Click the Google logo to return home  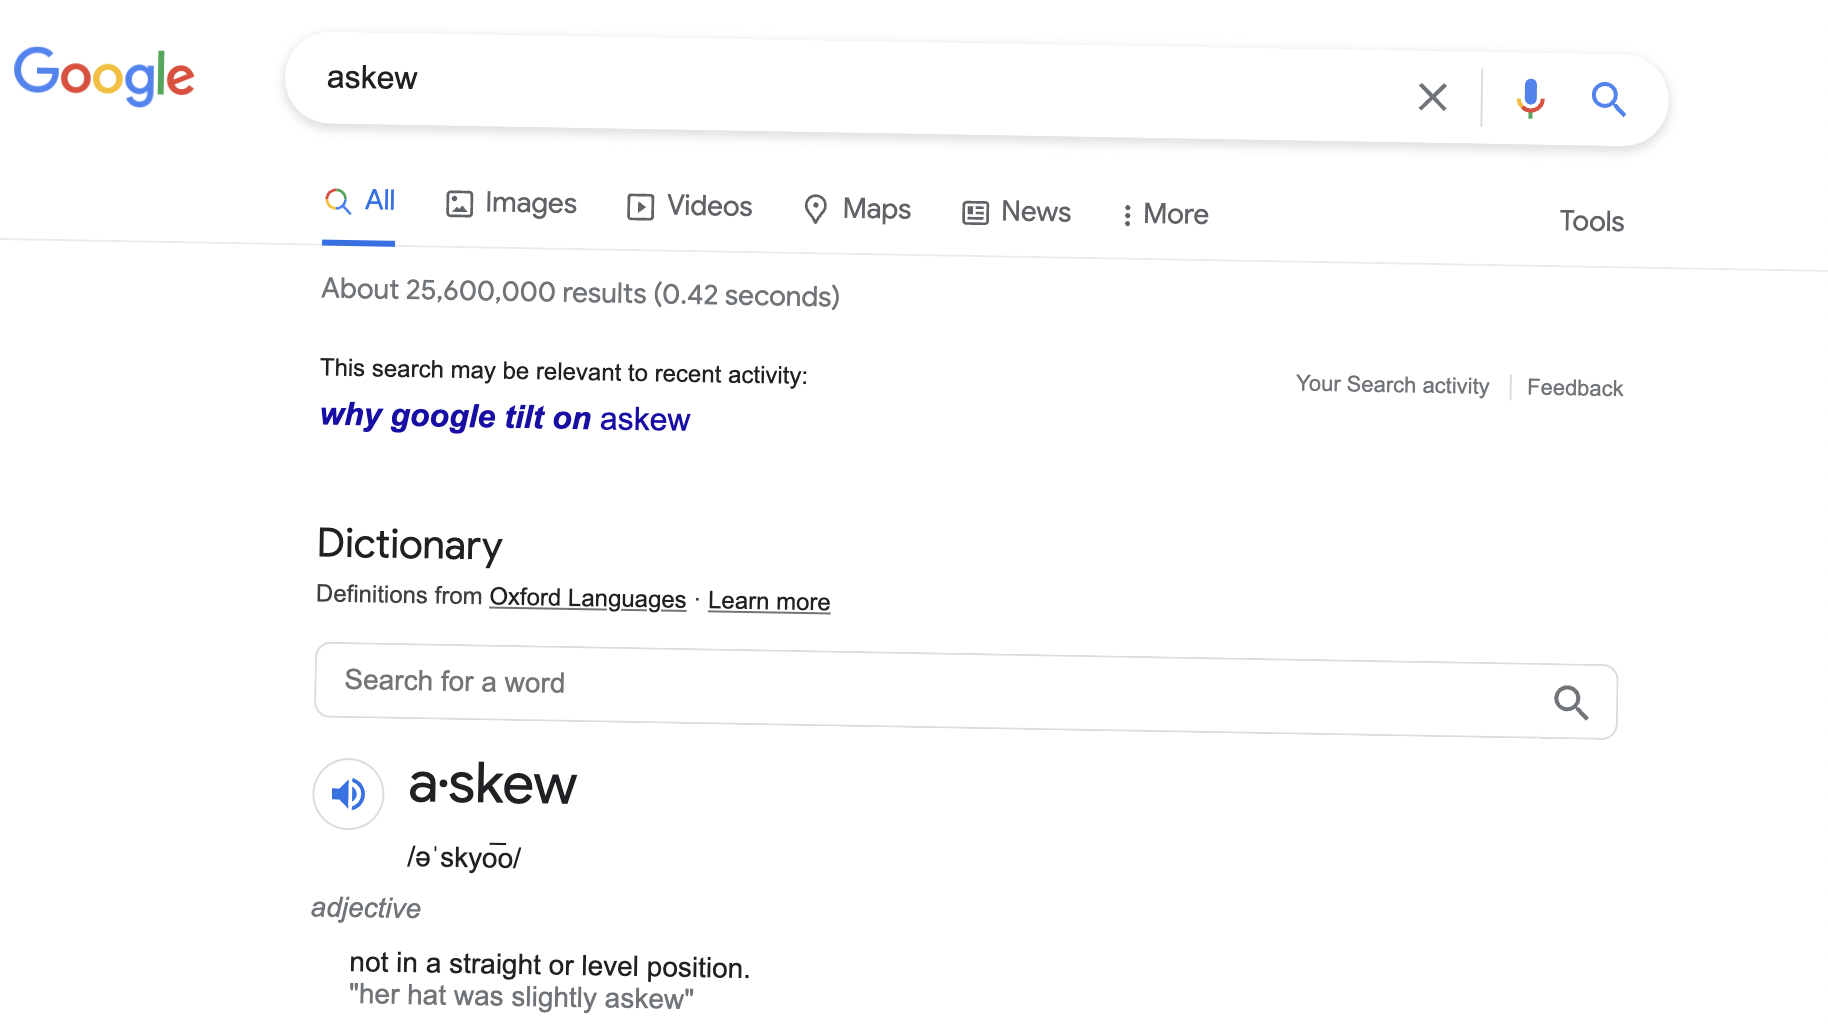coord(104,76)
